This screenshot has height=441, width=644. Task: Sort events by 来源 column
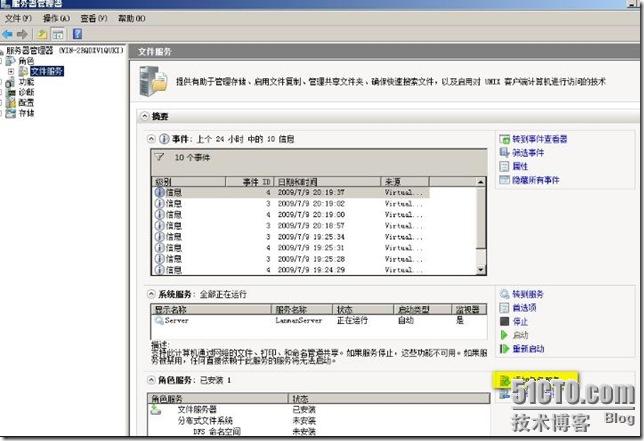click(405, 182)
